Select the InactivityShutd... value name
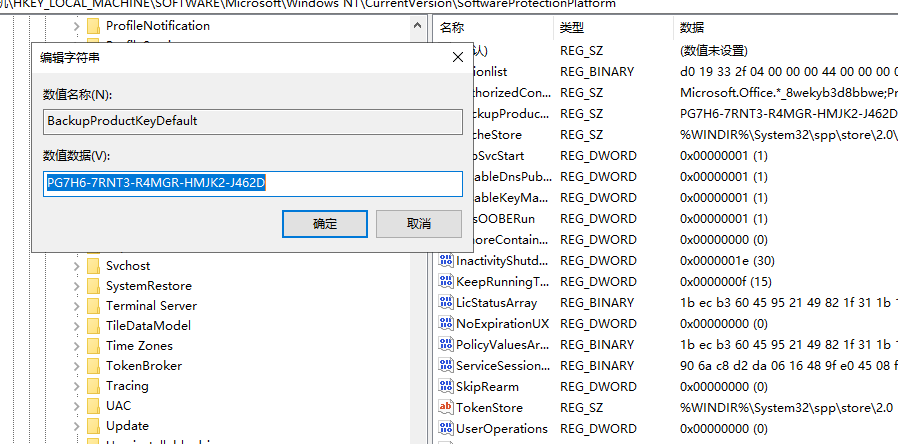The width and height of the screenshot is (898, 444). pos(502,261)
